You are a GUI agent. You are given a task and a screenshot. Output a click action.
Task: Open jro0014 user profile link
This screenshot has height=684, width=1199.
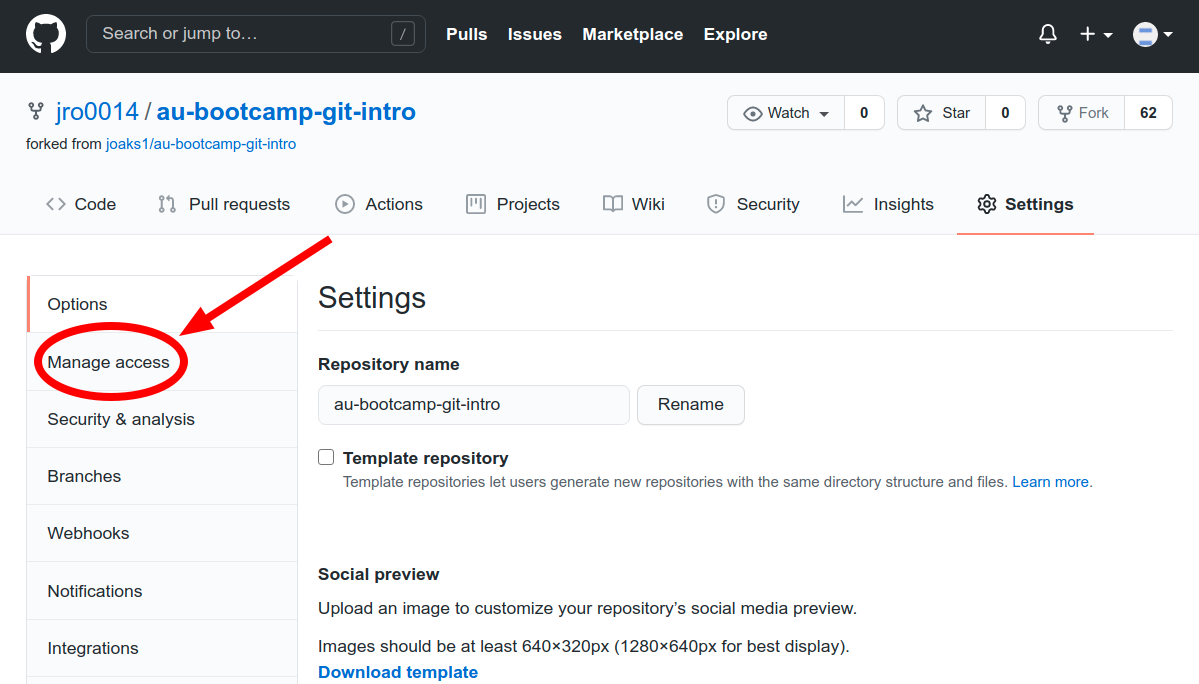tap(97, 112)
